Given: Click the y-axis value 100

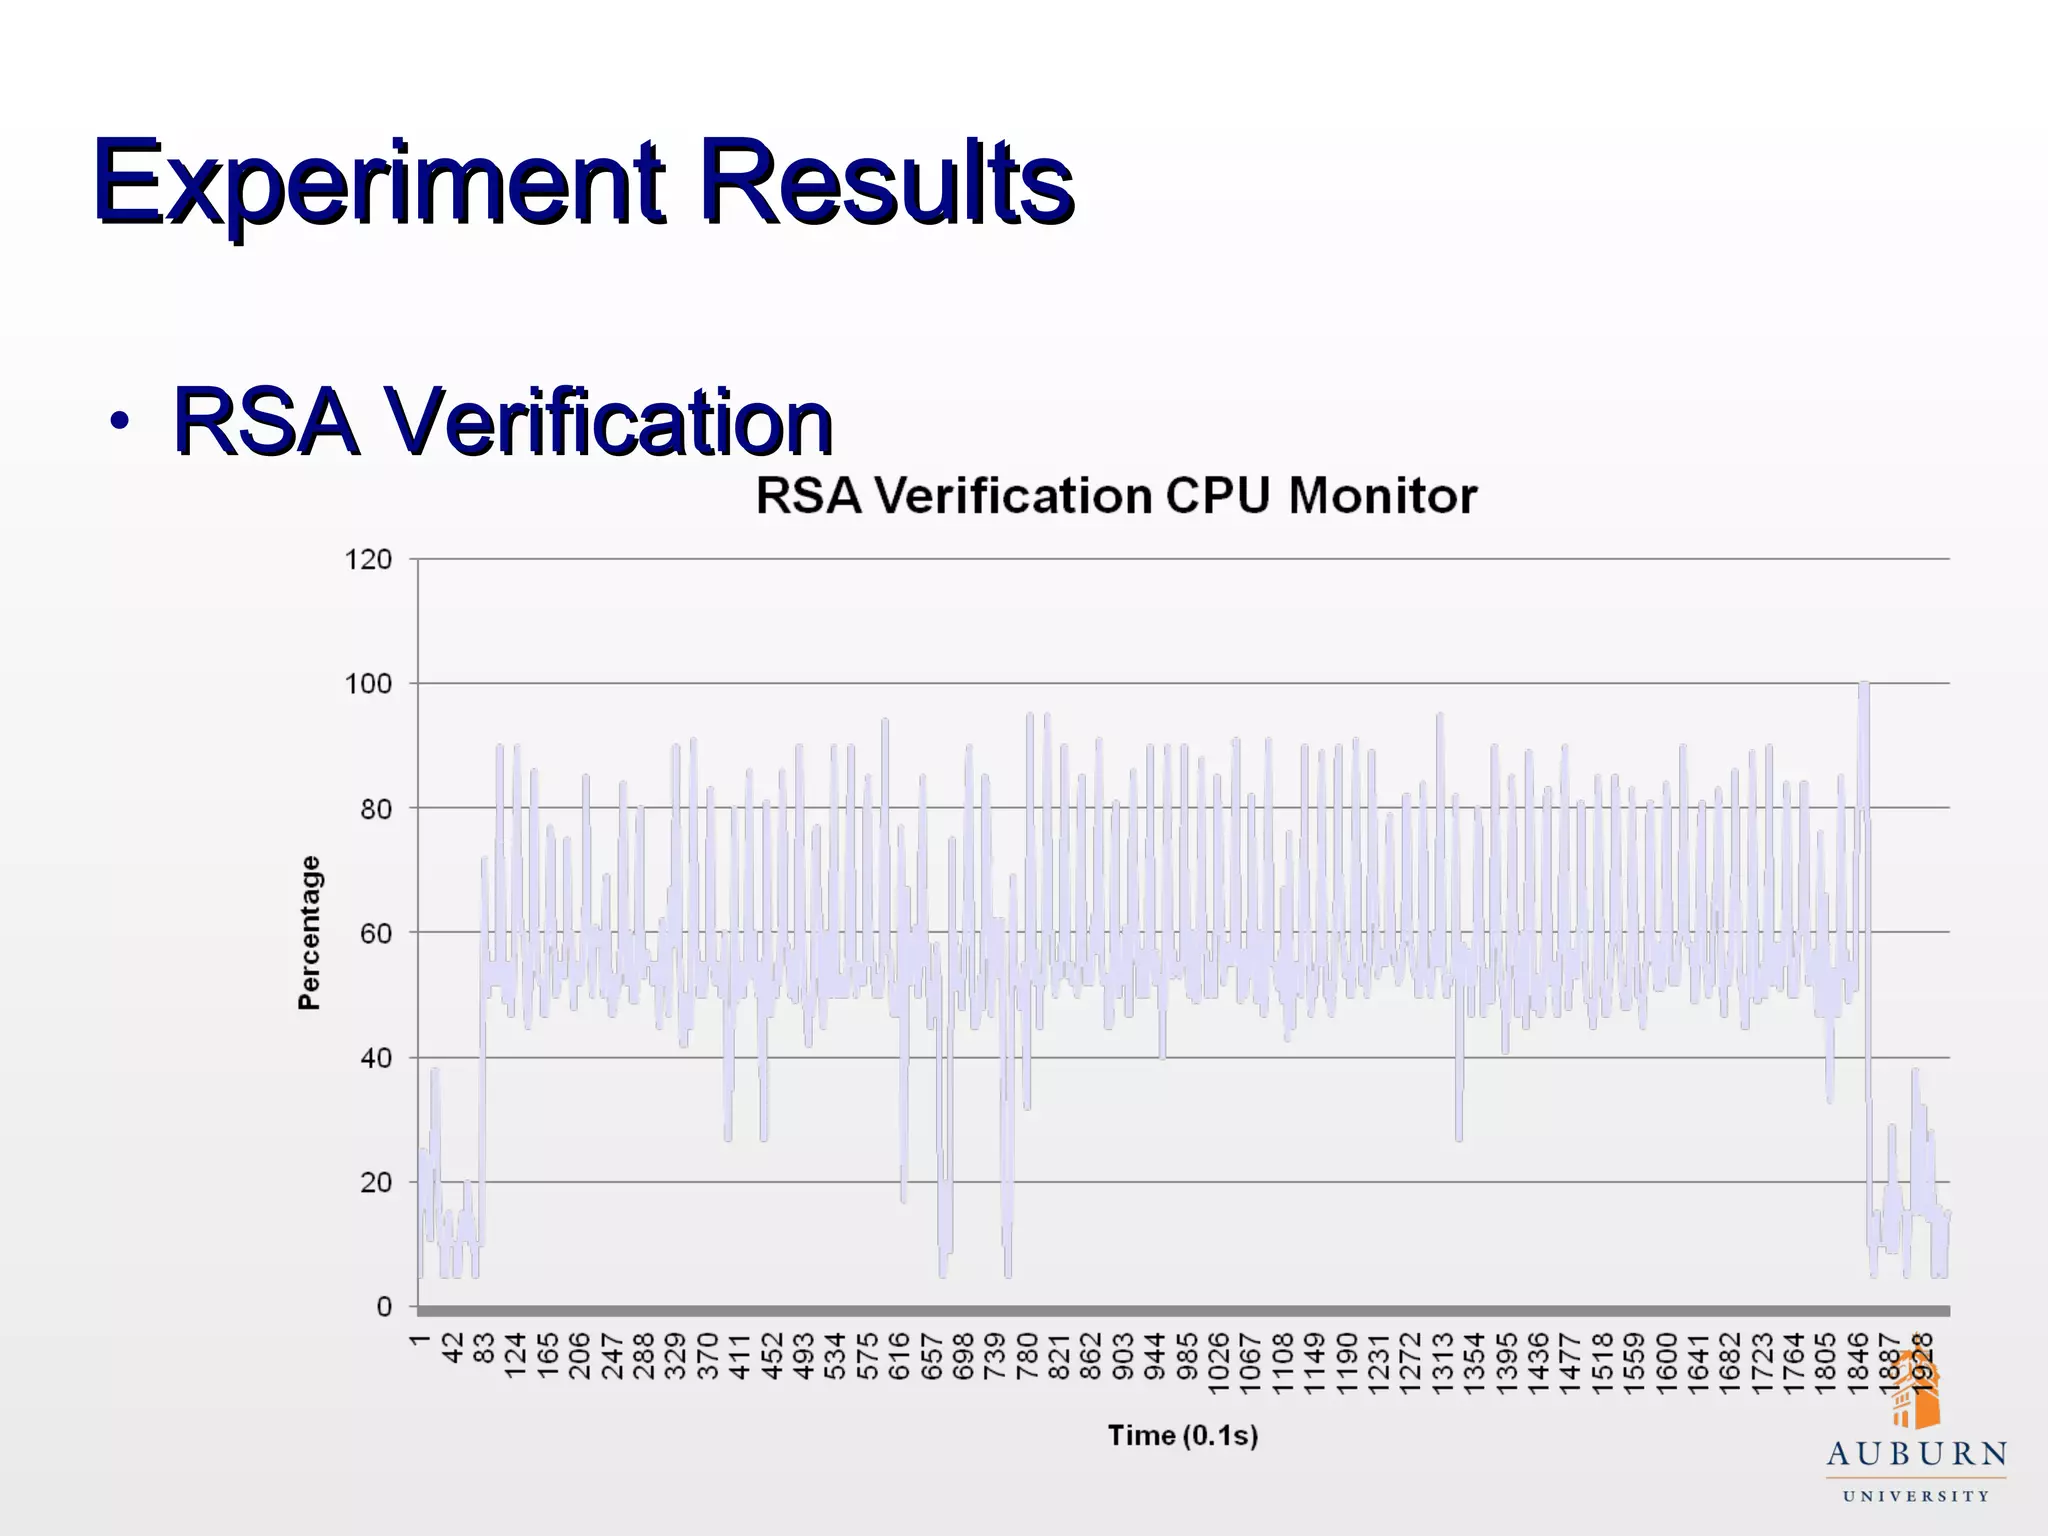Looking at the screenshot, I should click(368, 685).
